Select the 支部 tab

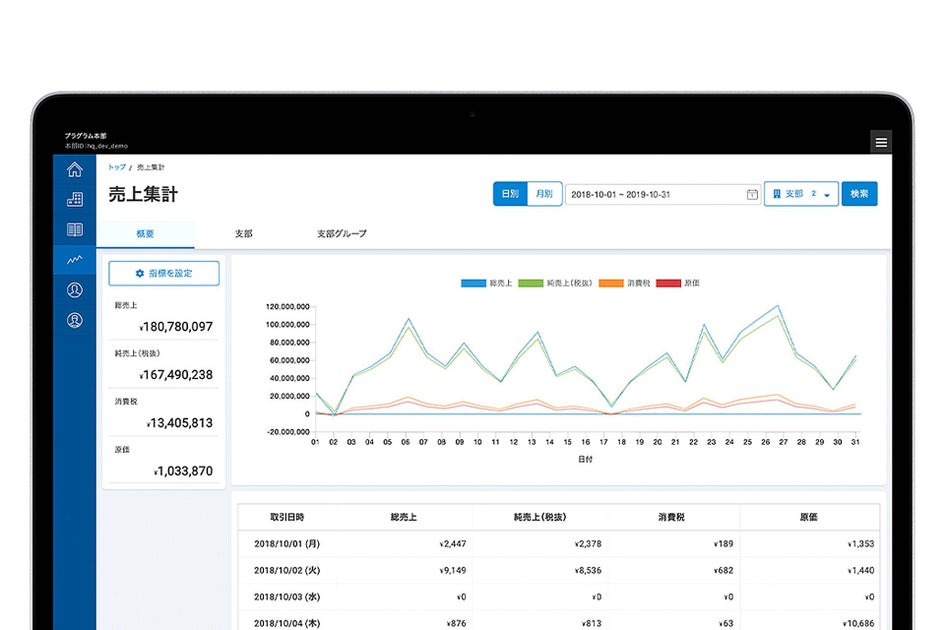pos(243,234)
